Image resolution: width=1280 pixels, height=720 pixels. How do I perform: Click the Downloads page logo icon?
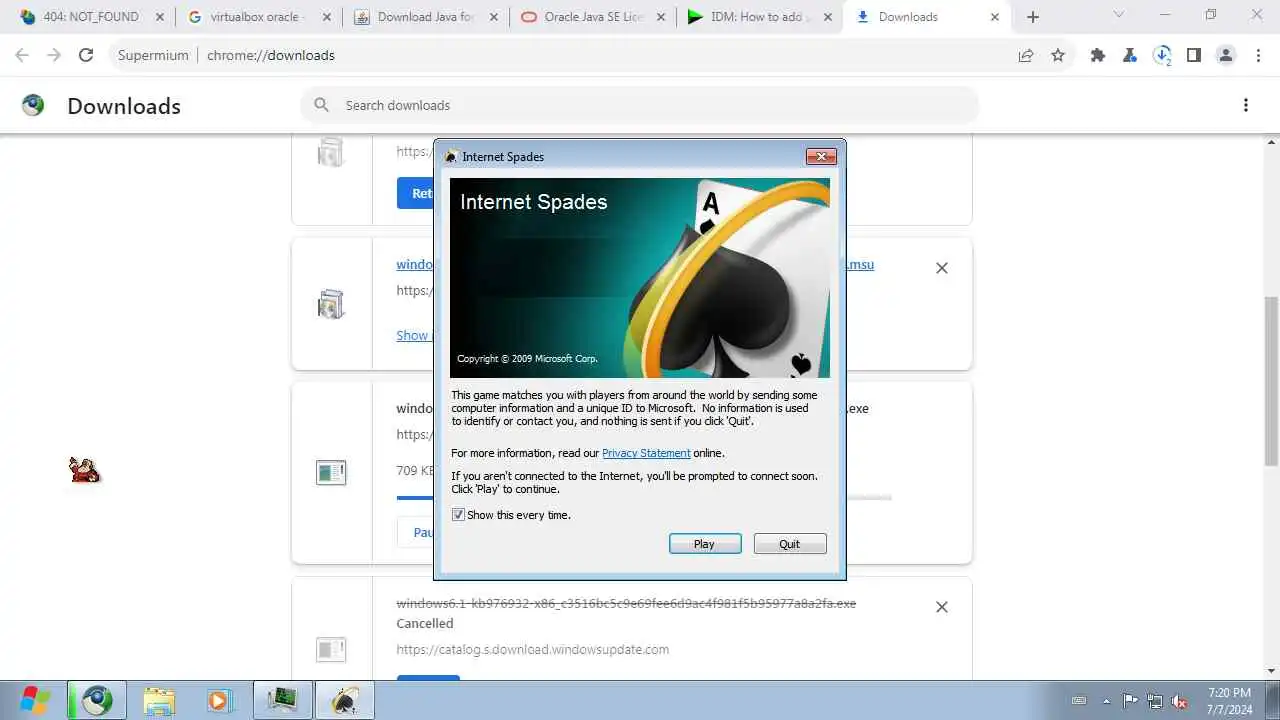coord(33,105)
